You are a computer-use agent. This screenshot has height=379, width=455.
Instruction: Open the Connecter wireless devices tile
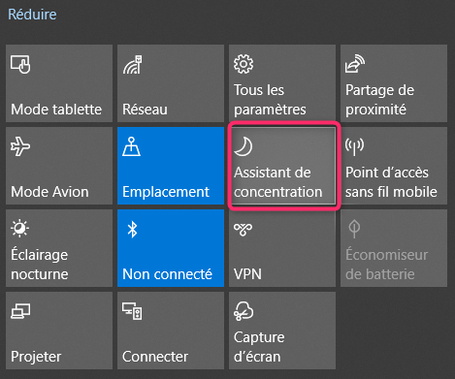(x=171, y=330)
